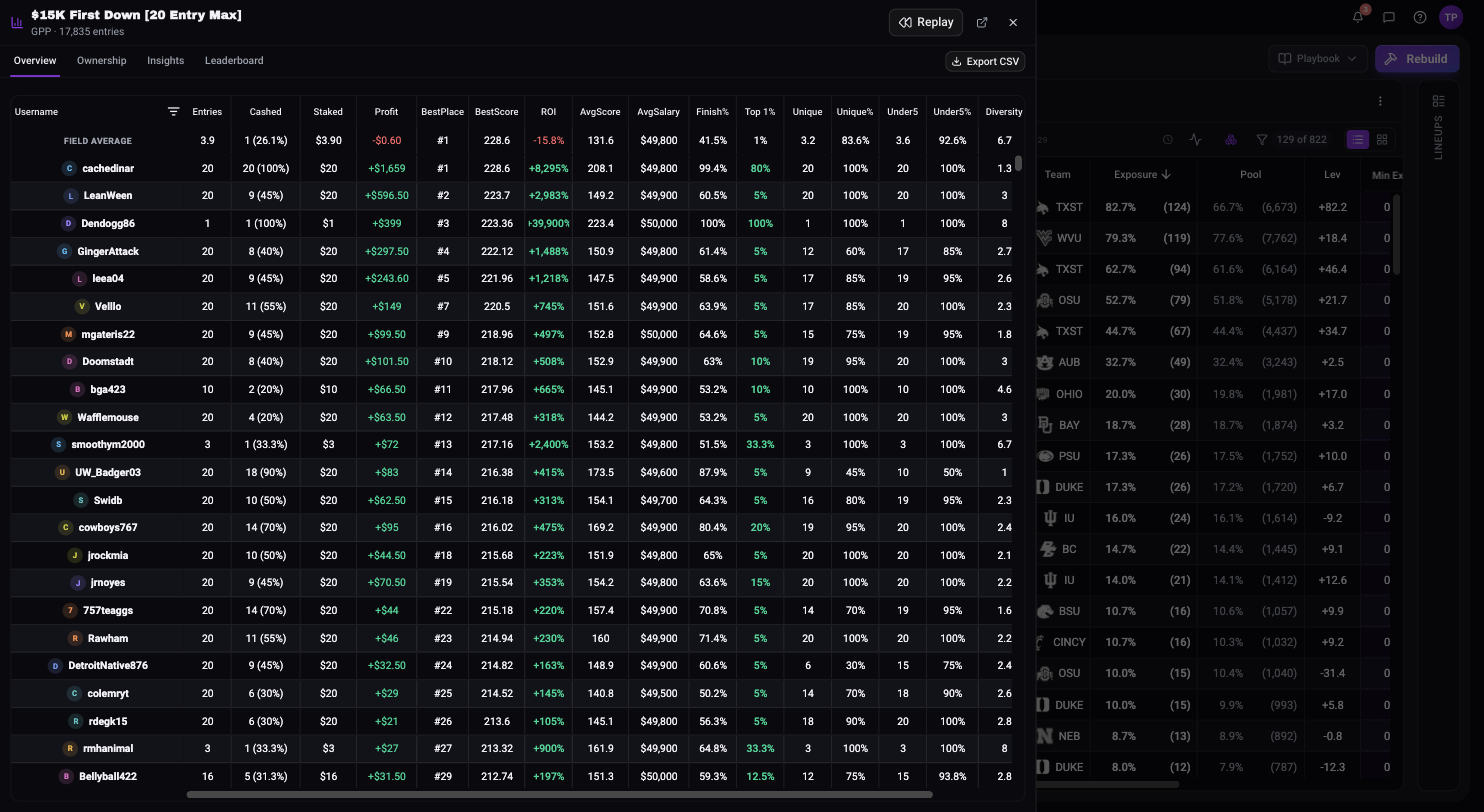Image resolution: width=1484 pixels, height=812 pixels.
Task: Close the contest overview panel
Action: coord(1013,22)
